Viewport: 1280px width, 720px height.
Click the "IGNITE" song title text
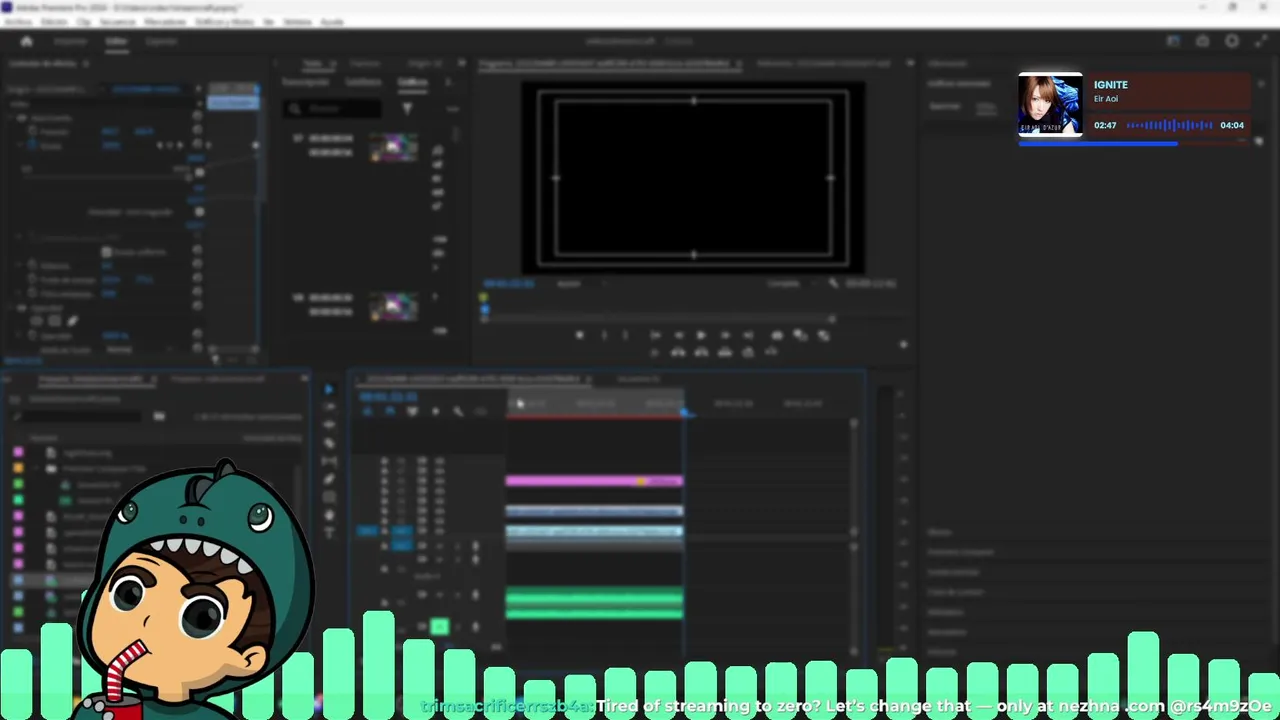1110,85
